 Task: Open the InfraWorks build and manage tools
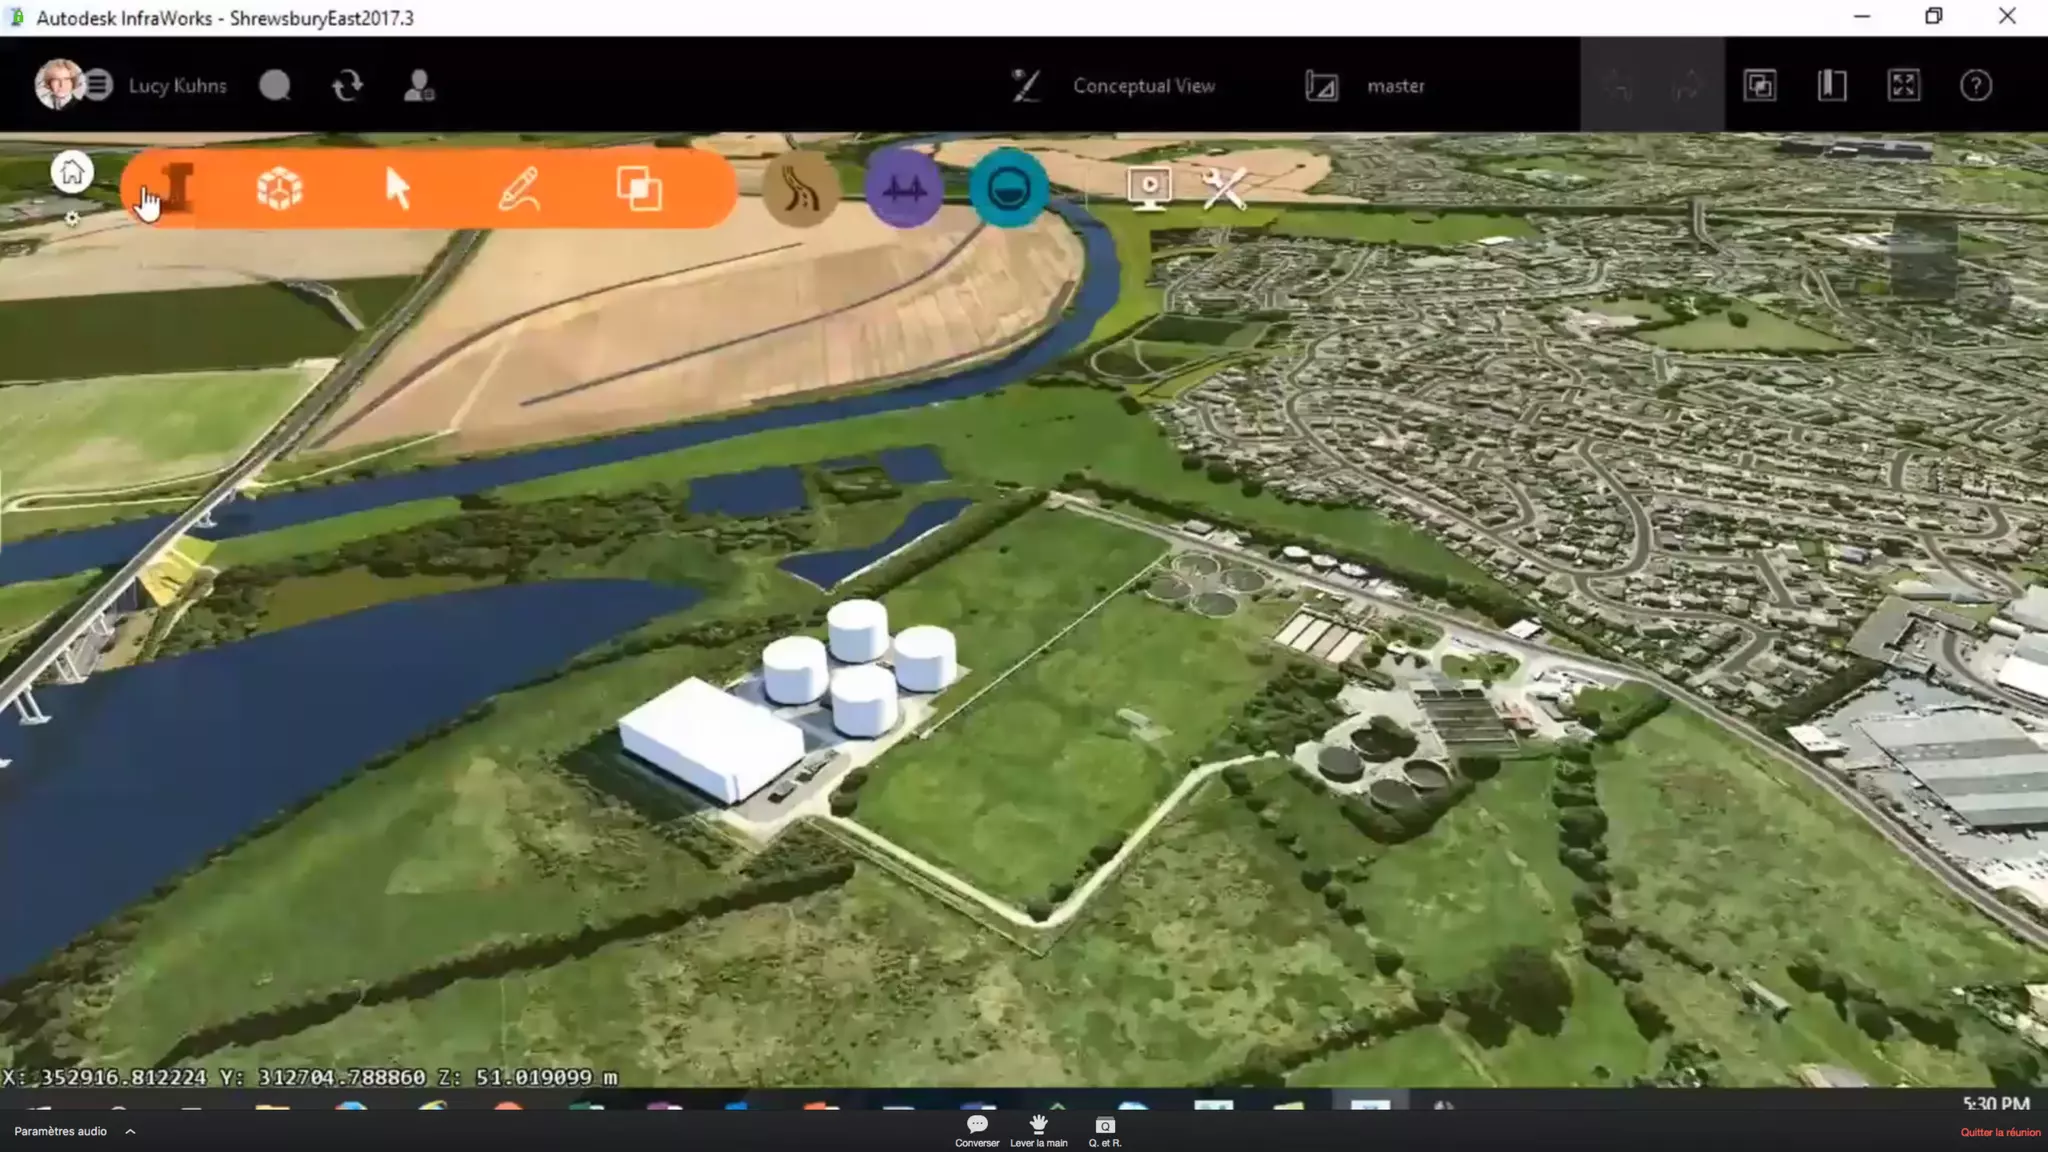pos(177,188)
